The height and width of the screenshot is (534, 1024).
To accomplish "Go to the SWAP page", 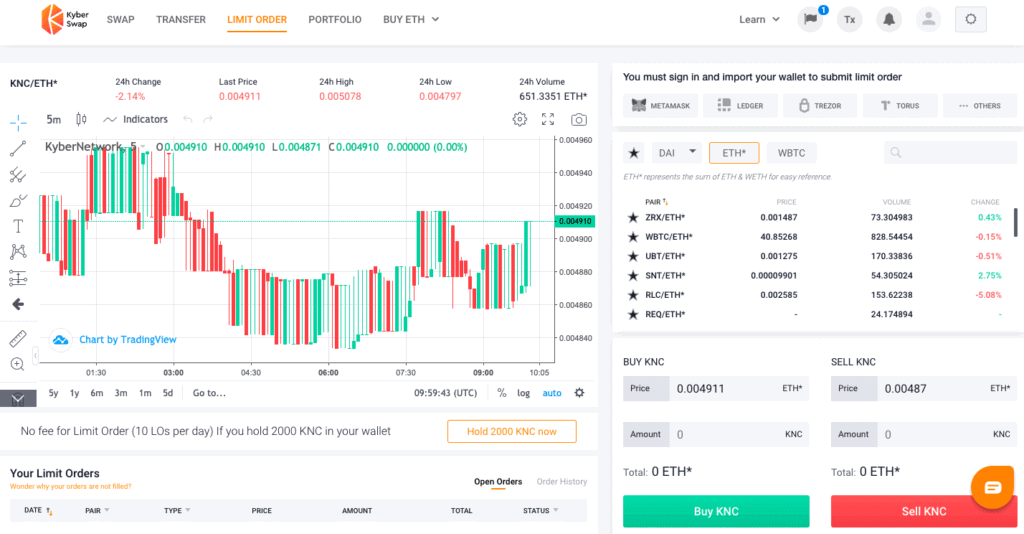I will pyautogui.click(x=121, y=20).
